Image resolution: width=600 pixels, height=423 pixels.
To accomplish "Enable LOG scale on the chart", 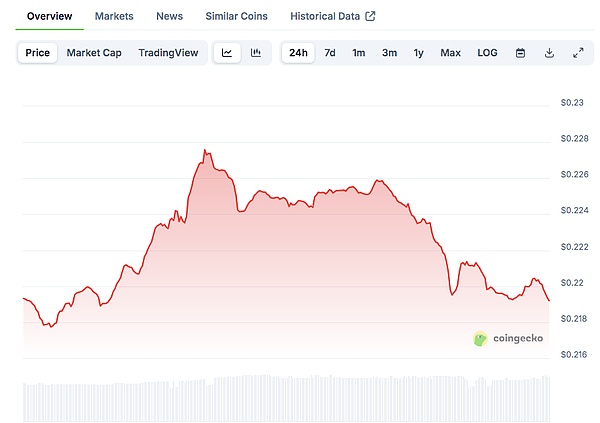I will click(487, 52).
